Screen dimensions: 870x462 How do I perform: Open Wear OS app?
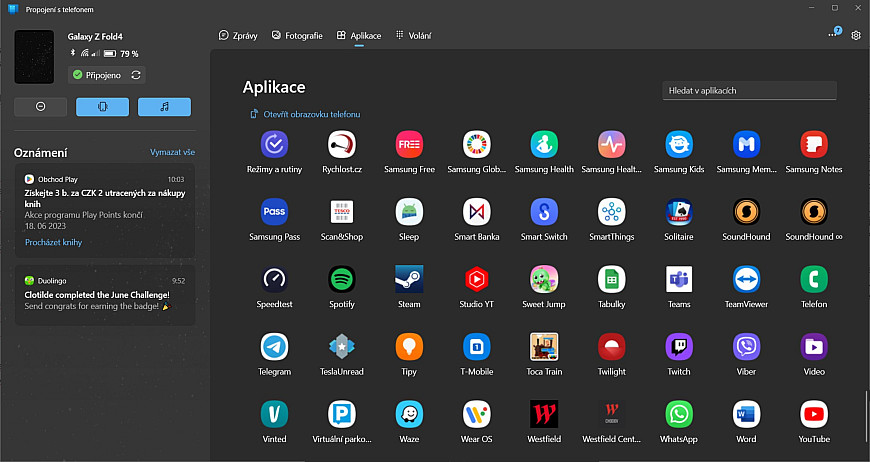pyautogui.click(x=477, y=414)
